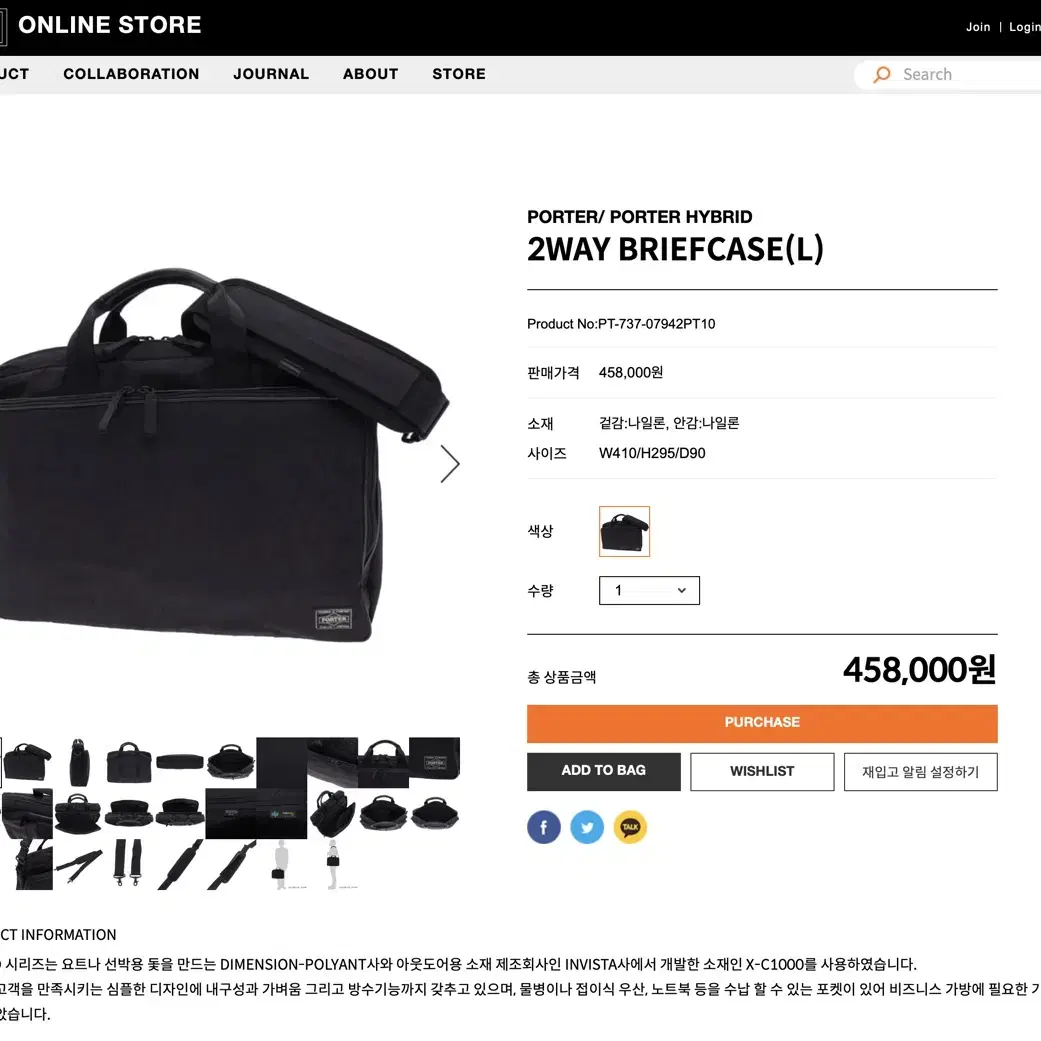Set restock alert with 재입고 알림 설정하기
1041x1041 pixels.
coord(921,771)
